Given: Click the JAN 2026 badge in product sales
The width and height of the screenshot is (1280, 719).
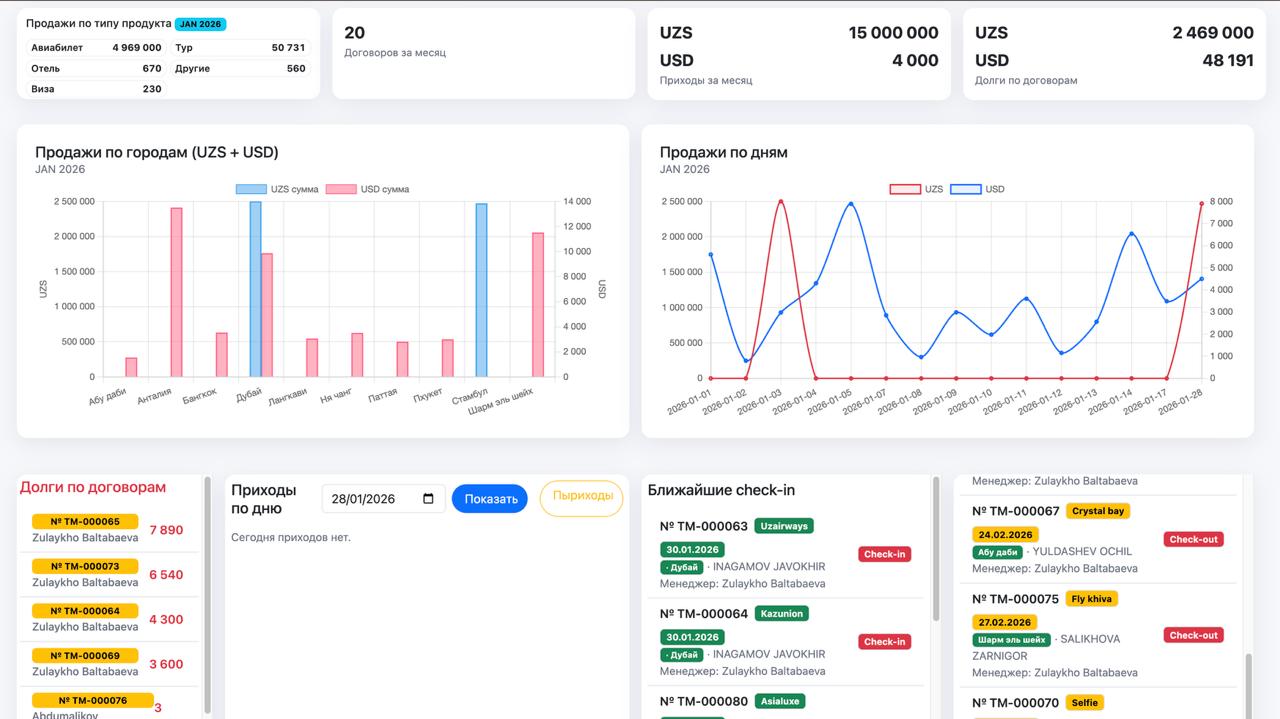Looking at the screenshot, I should click(200, 24).
